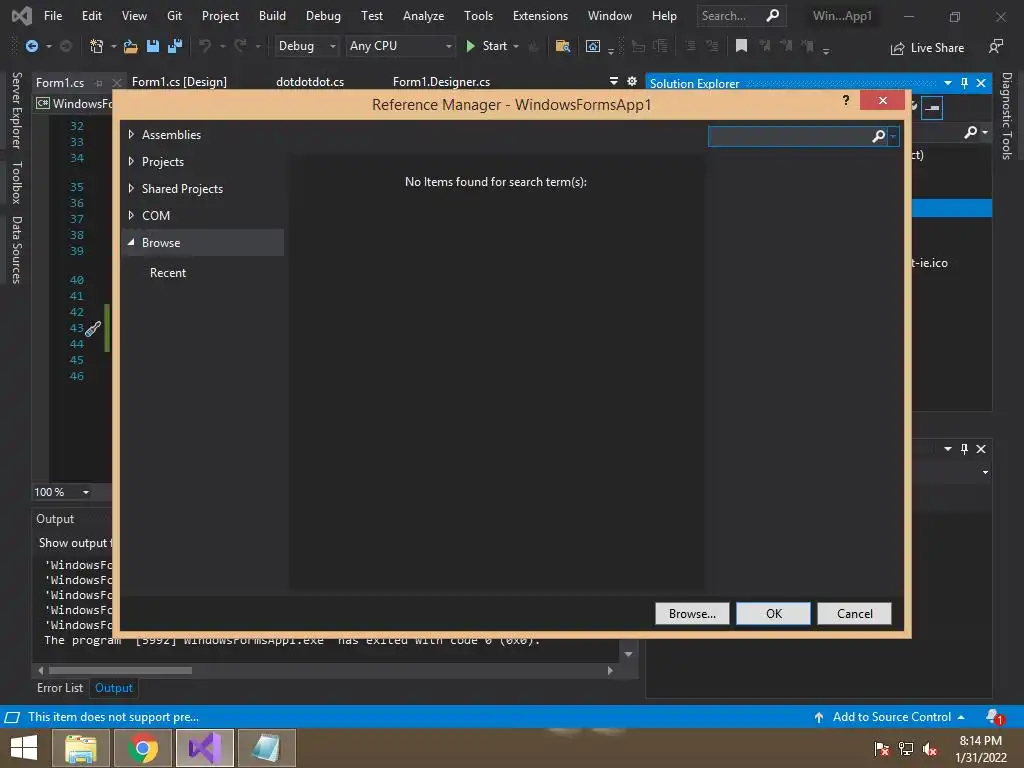The height and width of the screenshot is (768, 1024).
Task: Click Cancel in Reference Manager
Action: (x=854, y=613)
